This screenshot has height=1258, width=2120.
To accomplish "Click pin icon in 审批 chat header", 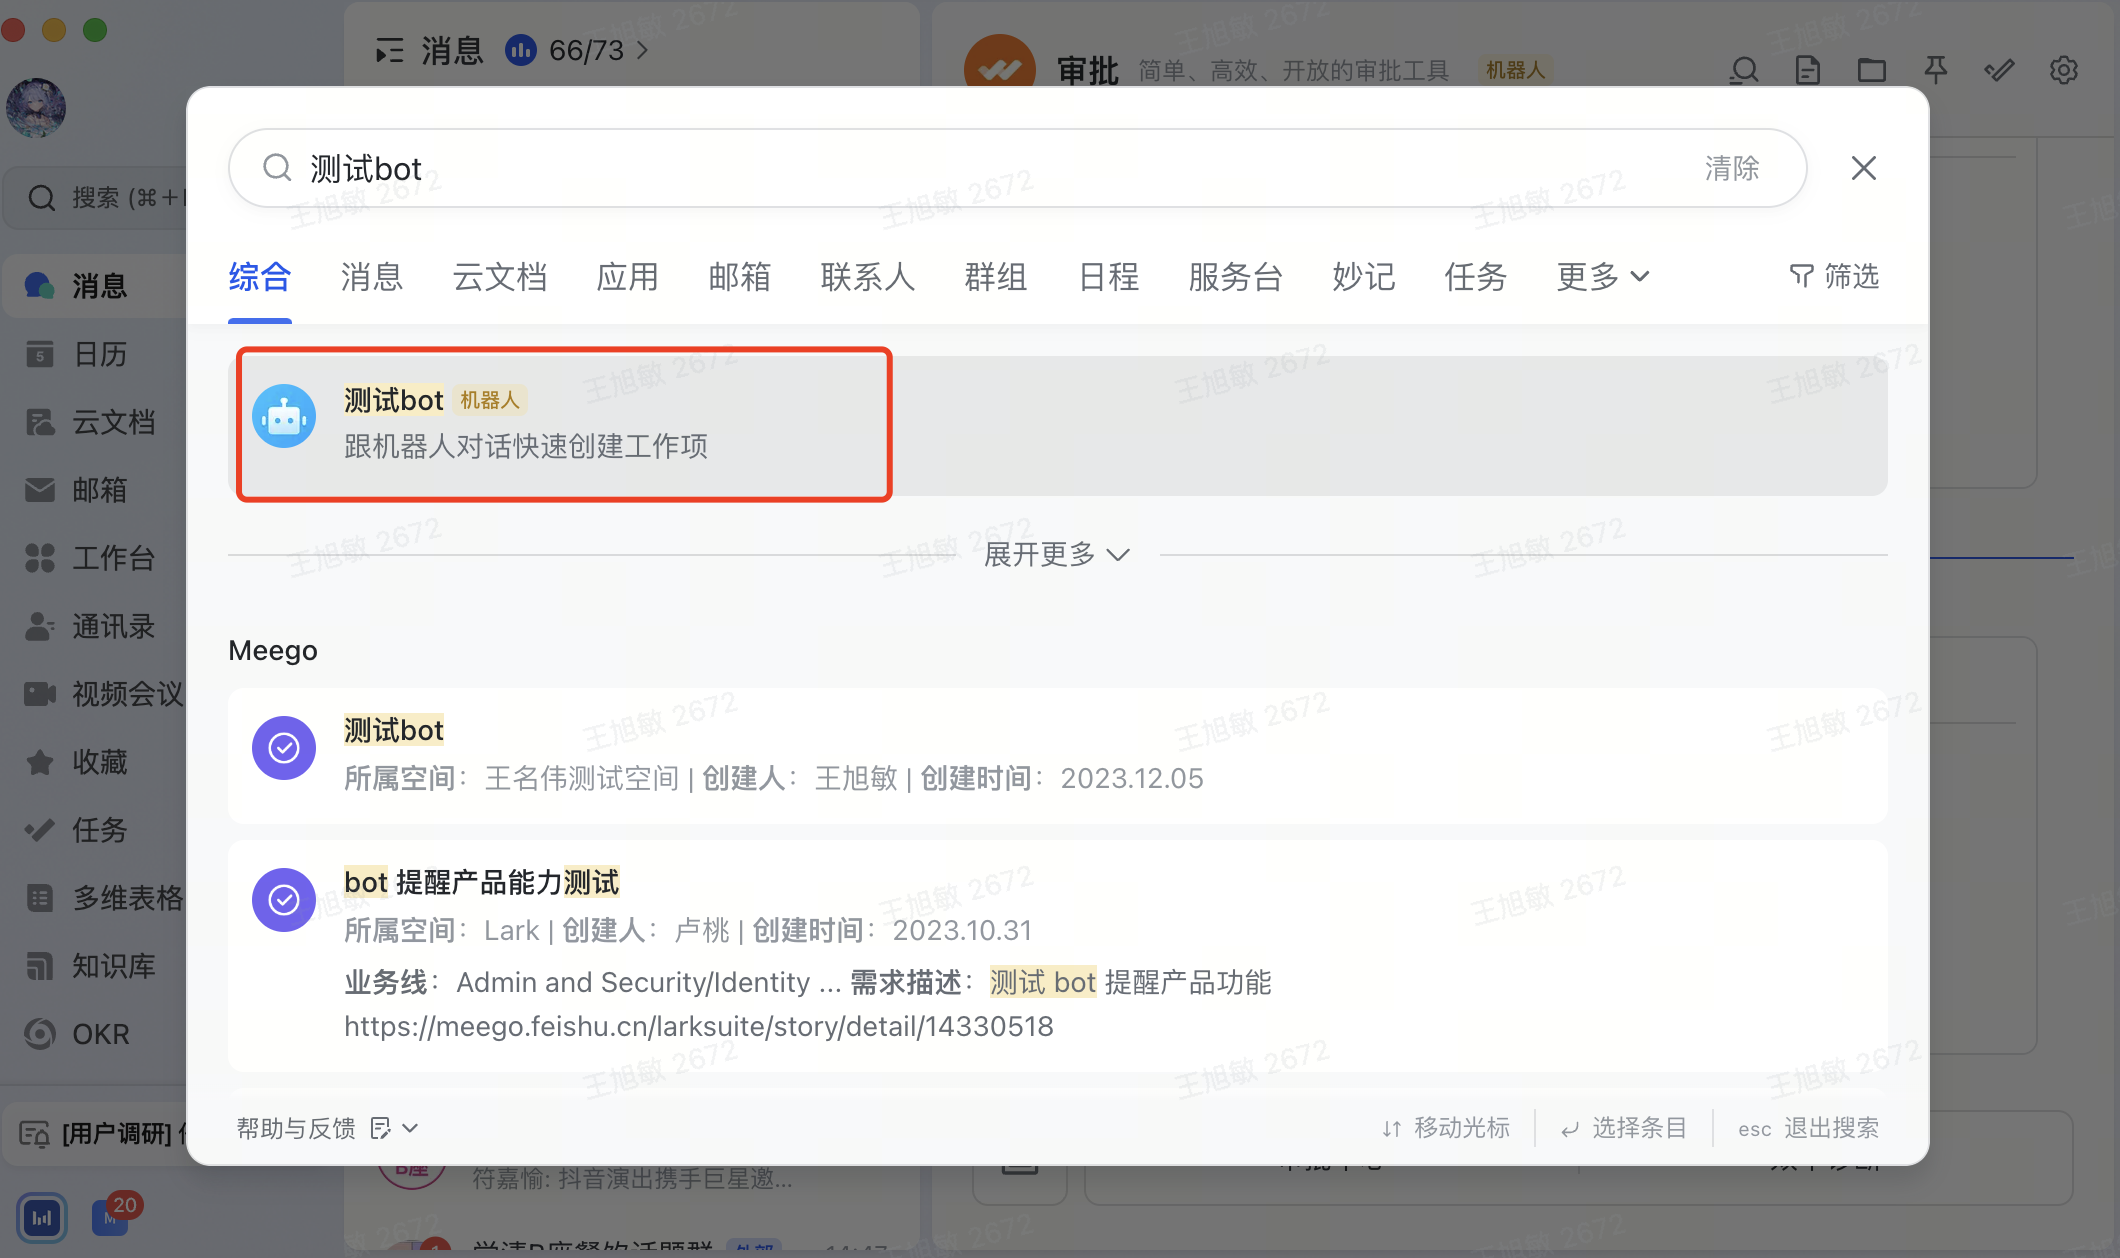I will (x=1936, y=70).
